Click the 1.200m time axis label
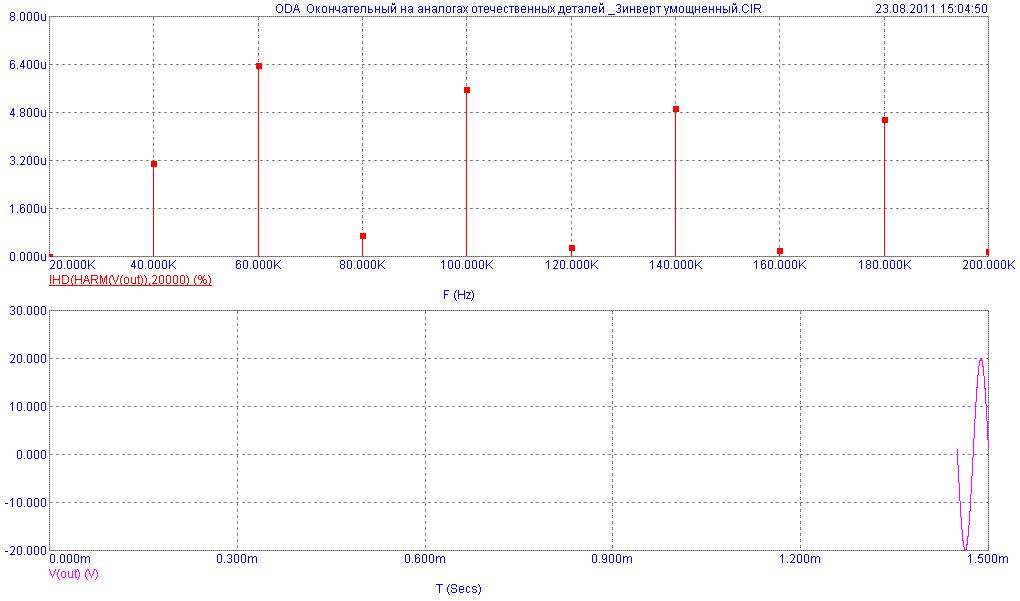The height and width of the screenshot is (601, 1020). [x=800, y=559]
